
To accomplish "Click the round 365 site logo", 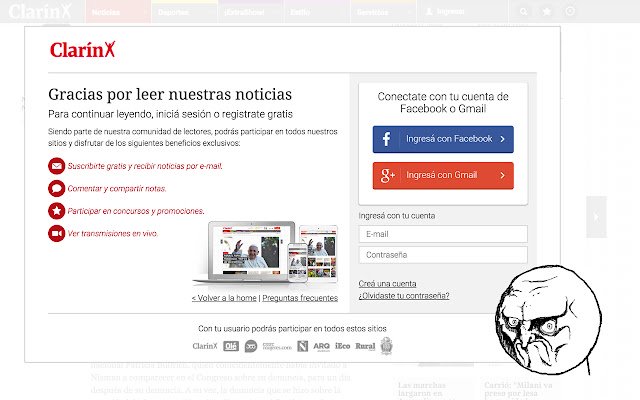I will click(x=251, y=346).
